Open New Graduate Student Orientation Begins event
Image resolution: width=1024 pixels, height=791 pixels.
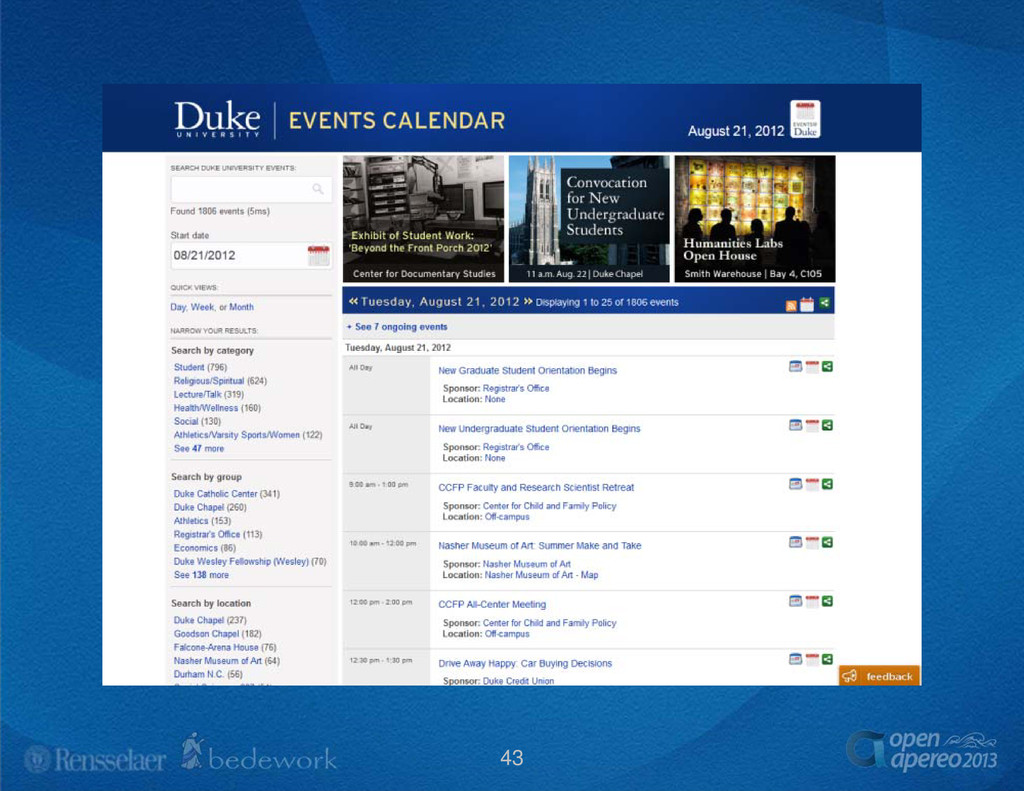[x=528, y=370]
